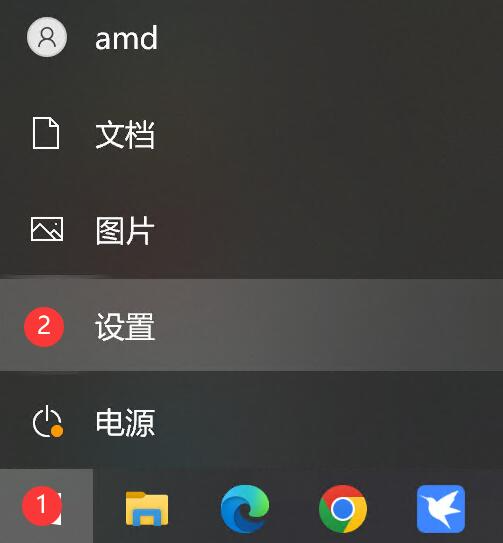Open 设置 from the Start menu

125,326
